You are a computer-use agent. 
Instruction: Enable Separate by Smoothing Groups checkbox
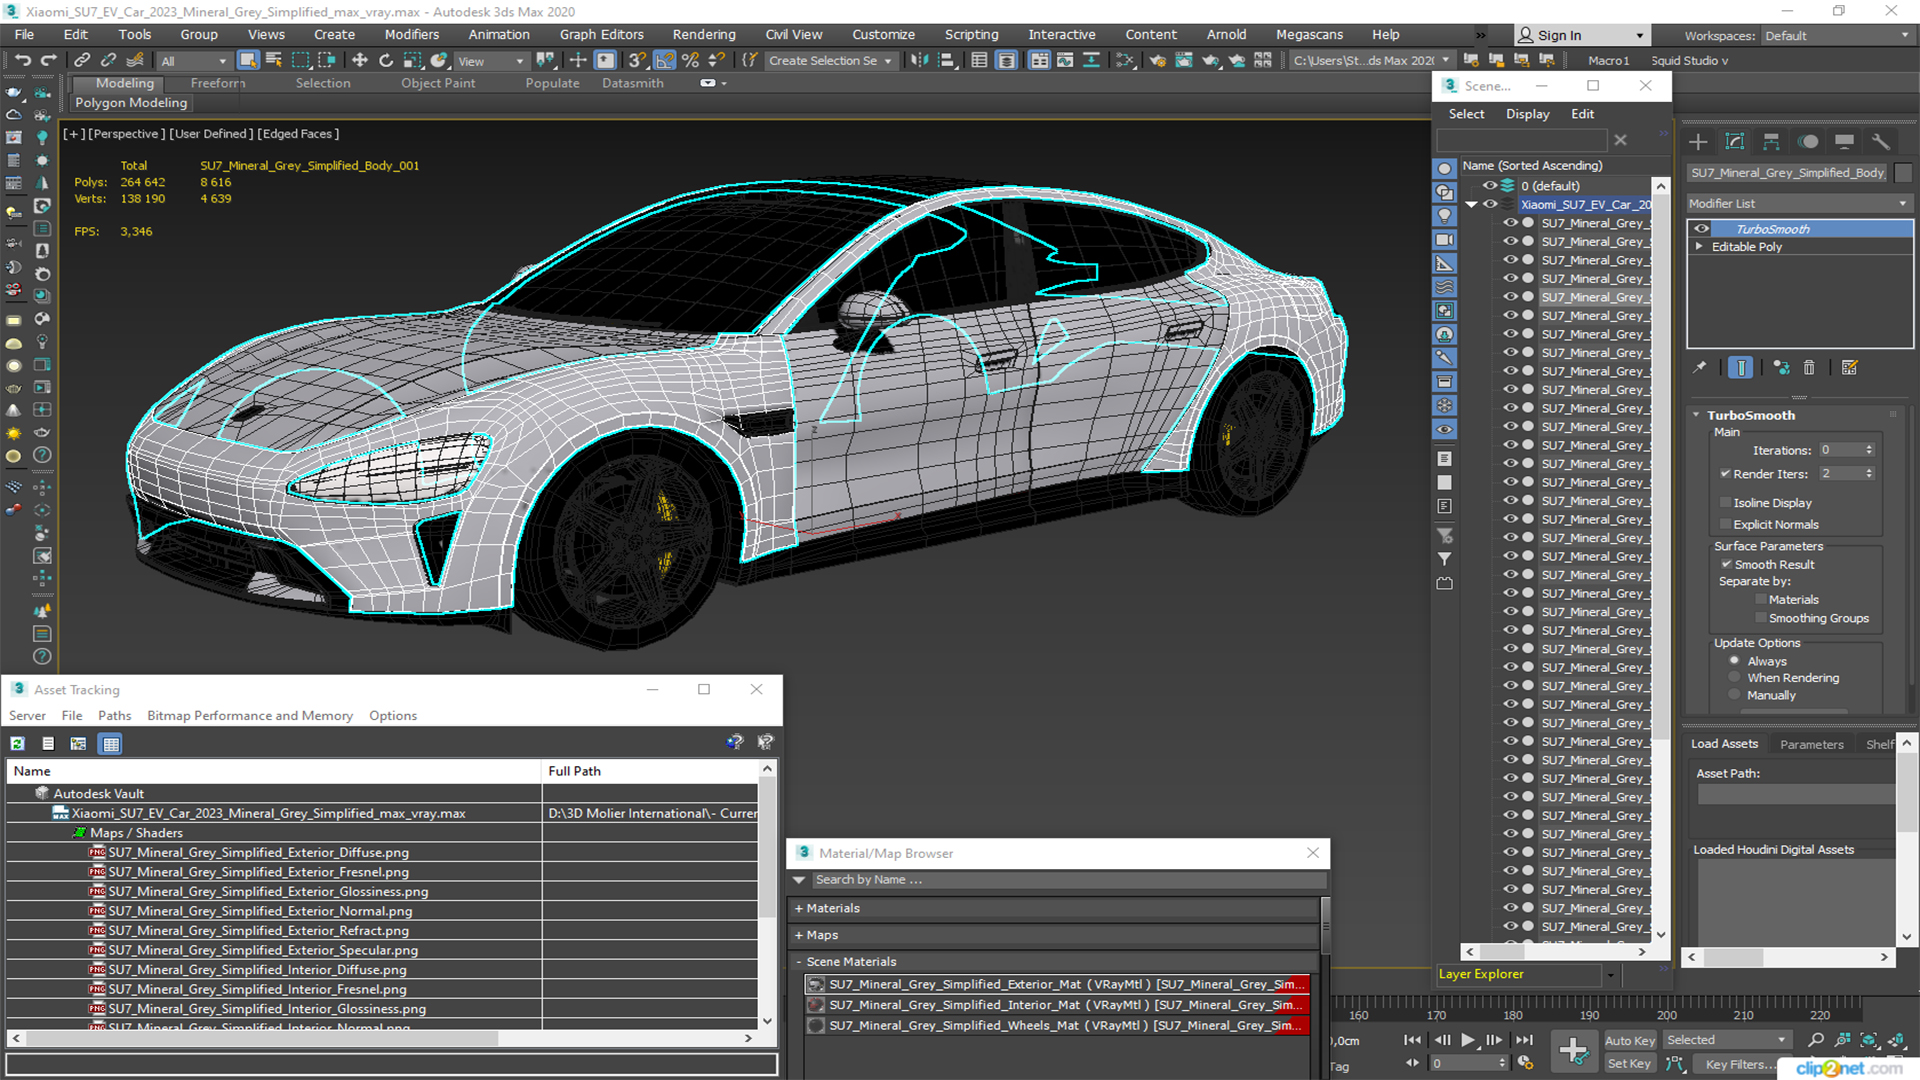coord(1761,619)
